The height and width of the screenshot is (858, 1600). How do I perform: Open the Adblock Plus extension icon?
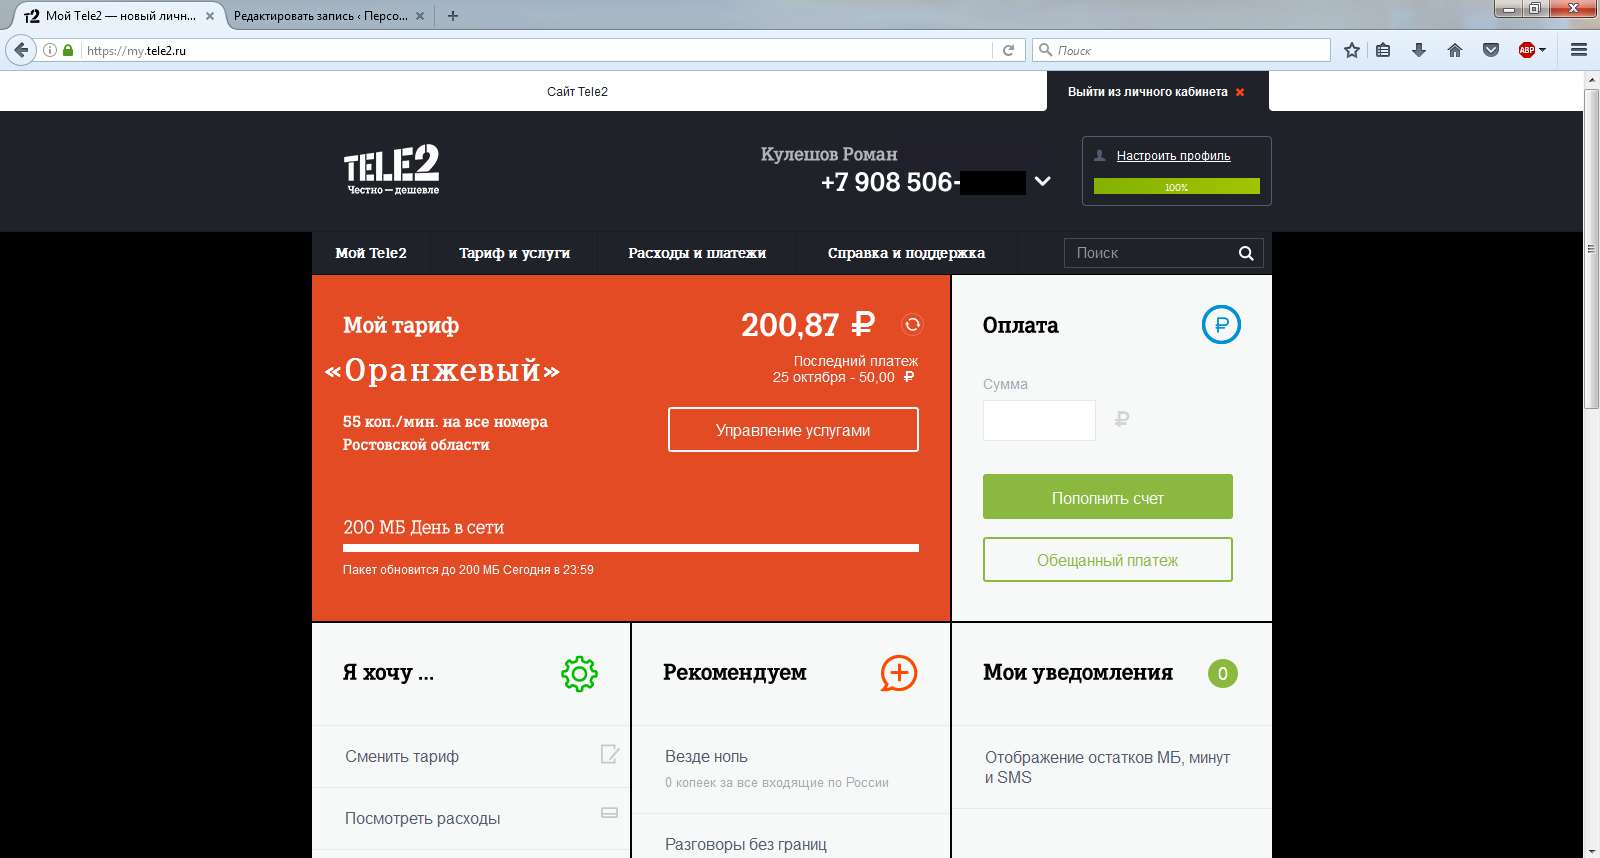pyautogui.click(x=1526, y=50)
